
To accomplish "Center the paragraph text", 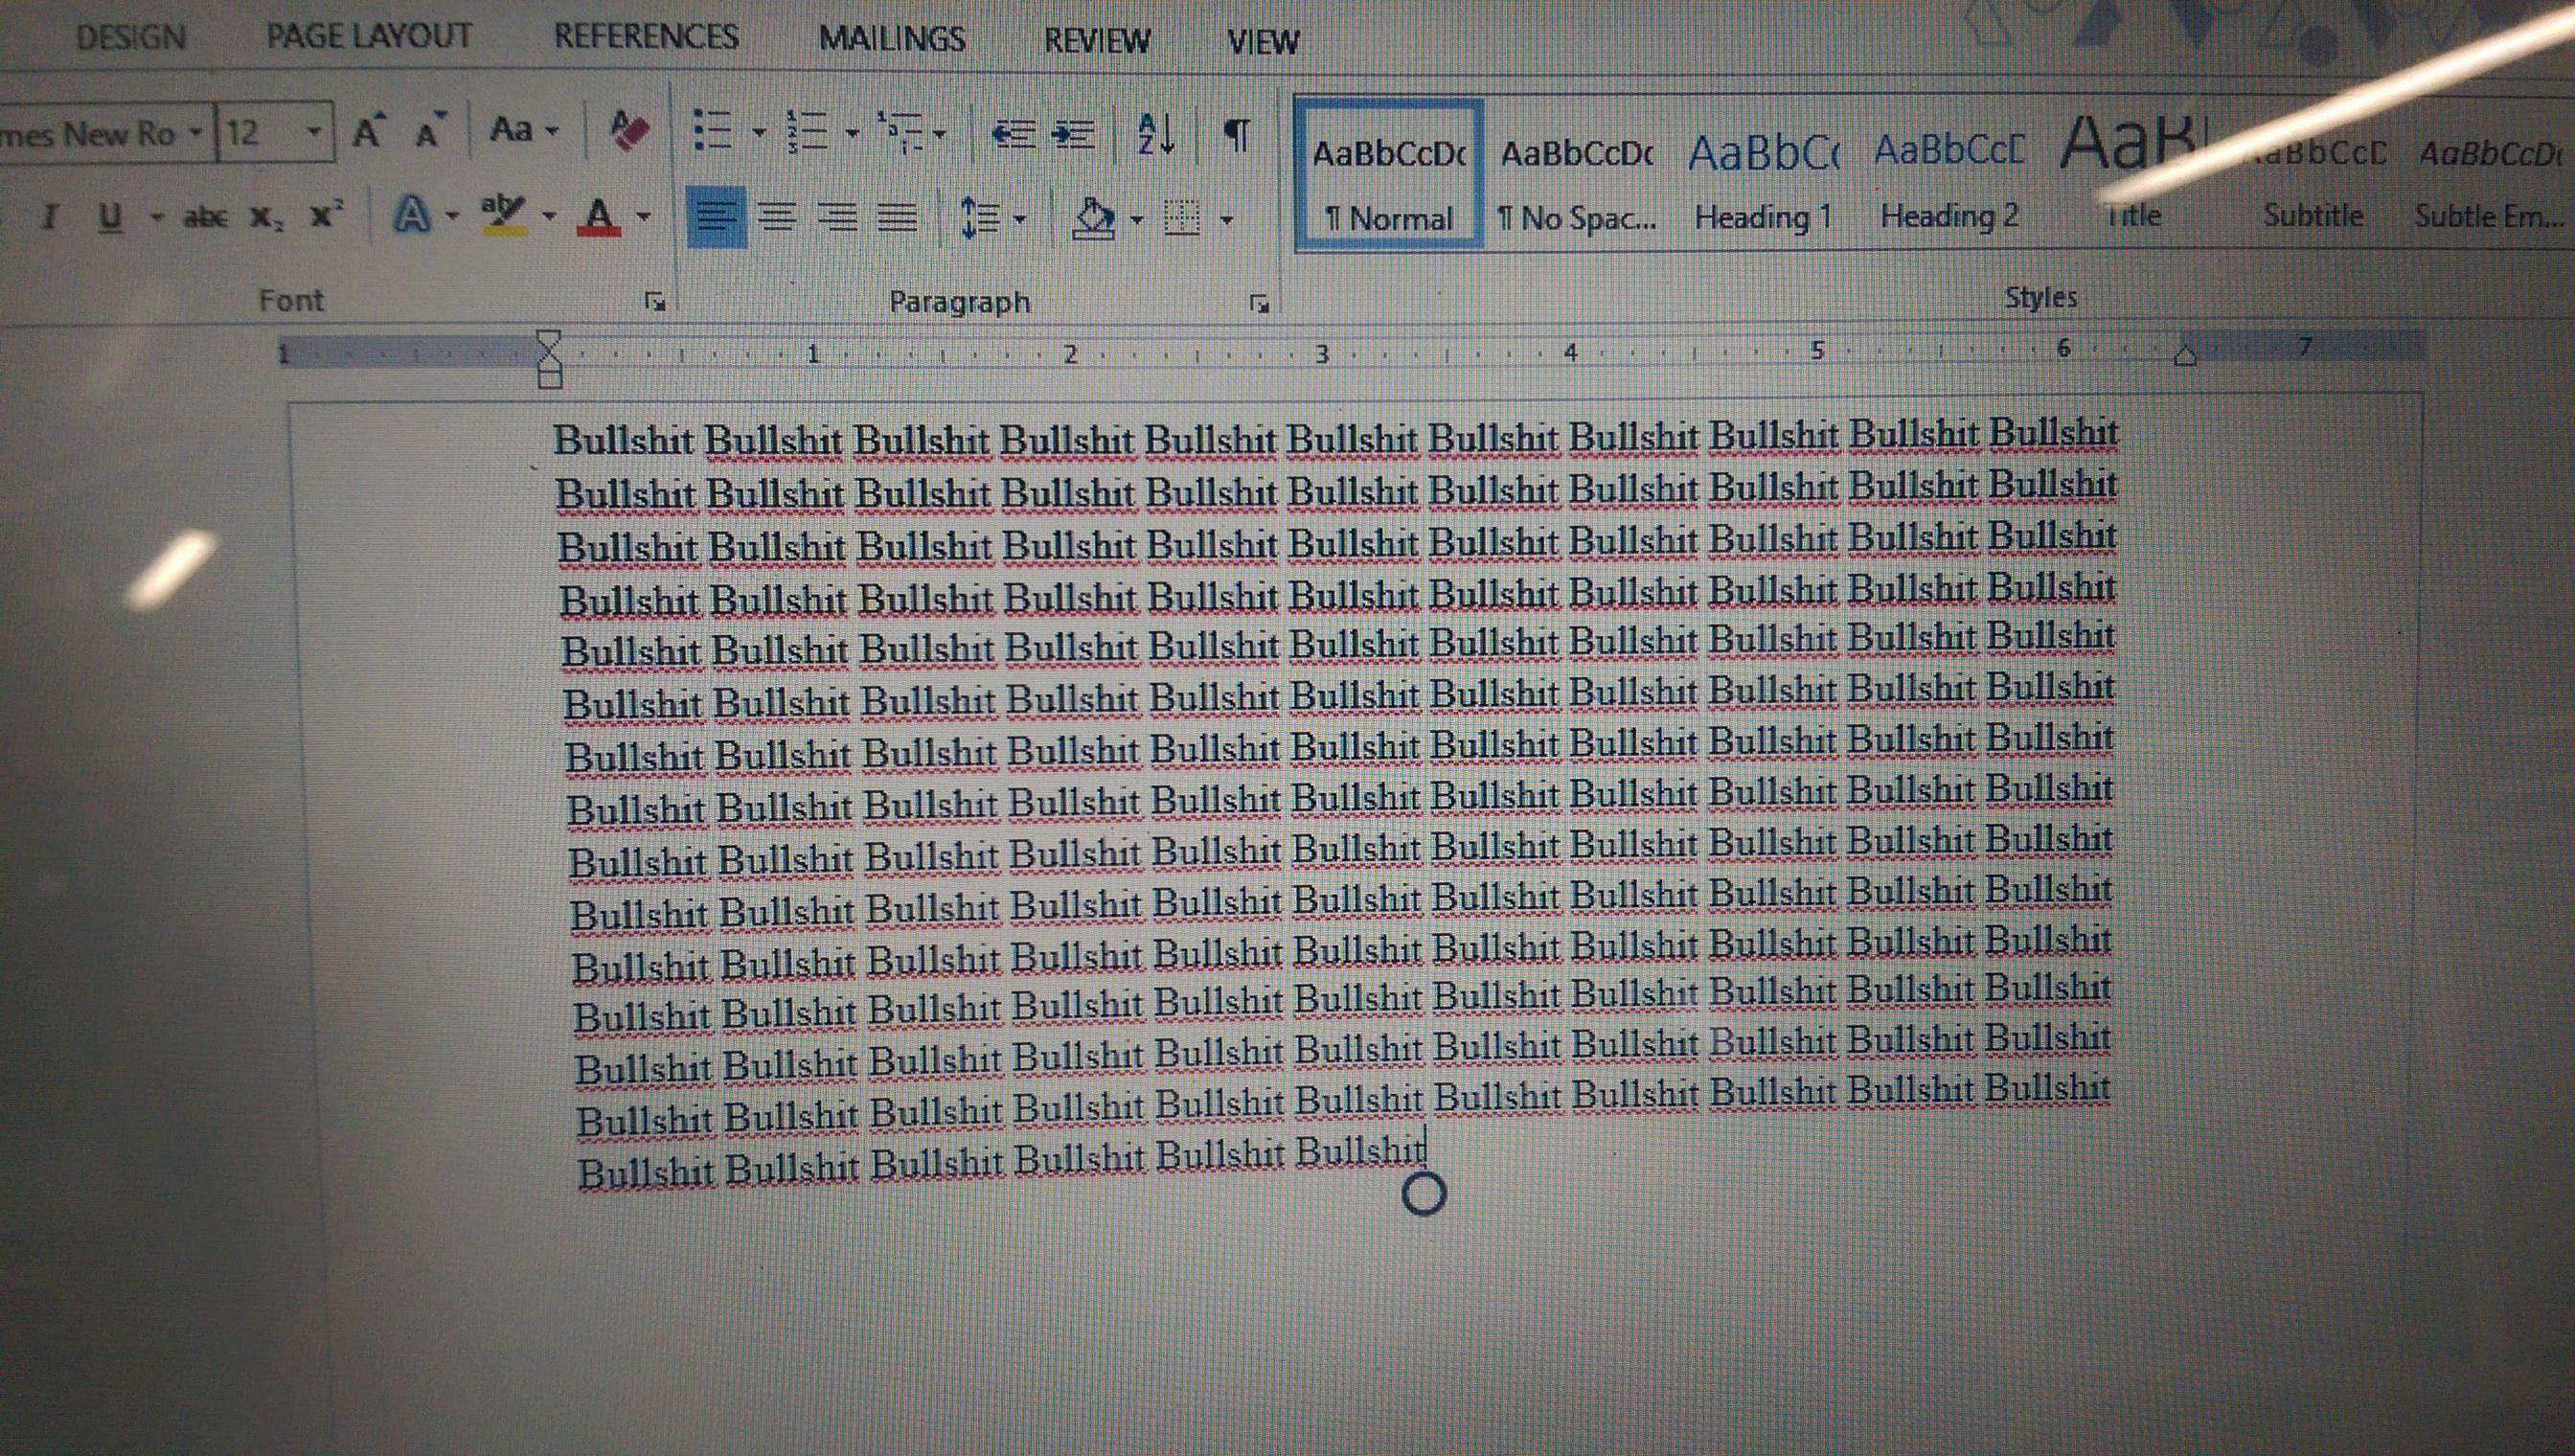I will point(778,216).
